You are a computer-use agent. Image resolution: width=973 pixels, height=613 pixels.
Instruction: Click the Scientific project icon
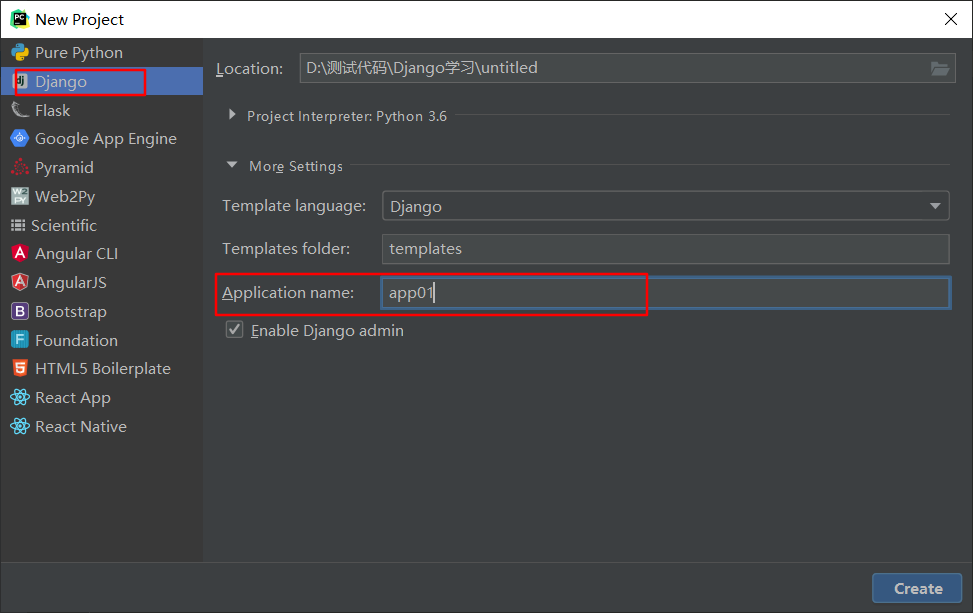tap(18, 225)
